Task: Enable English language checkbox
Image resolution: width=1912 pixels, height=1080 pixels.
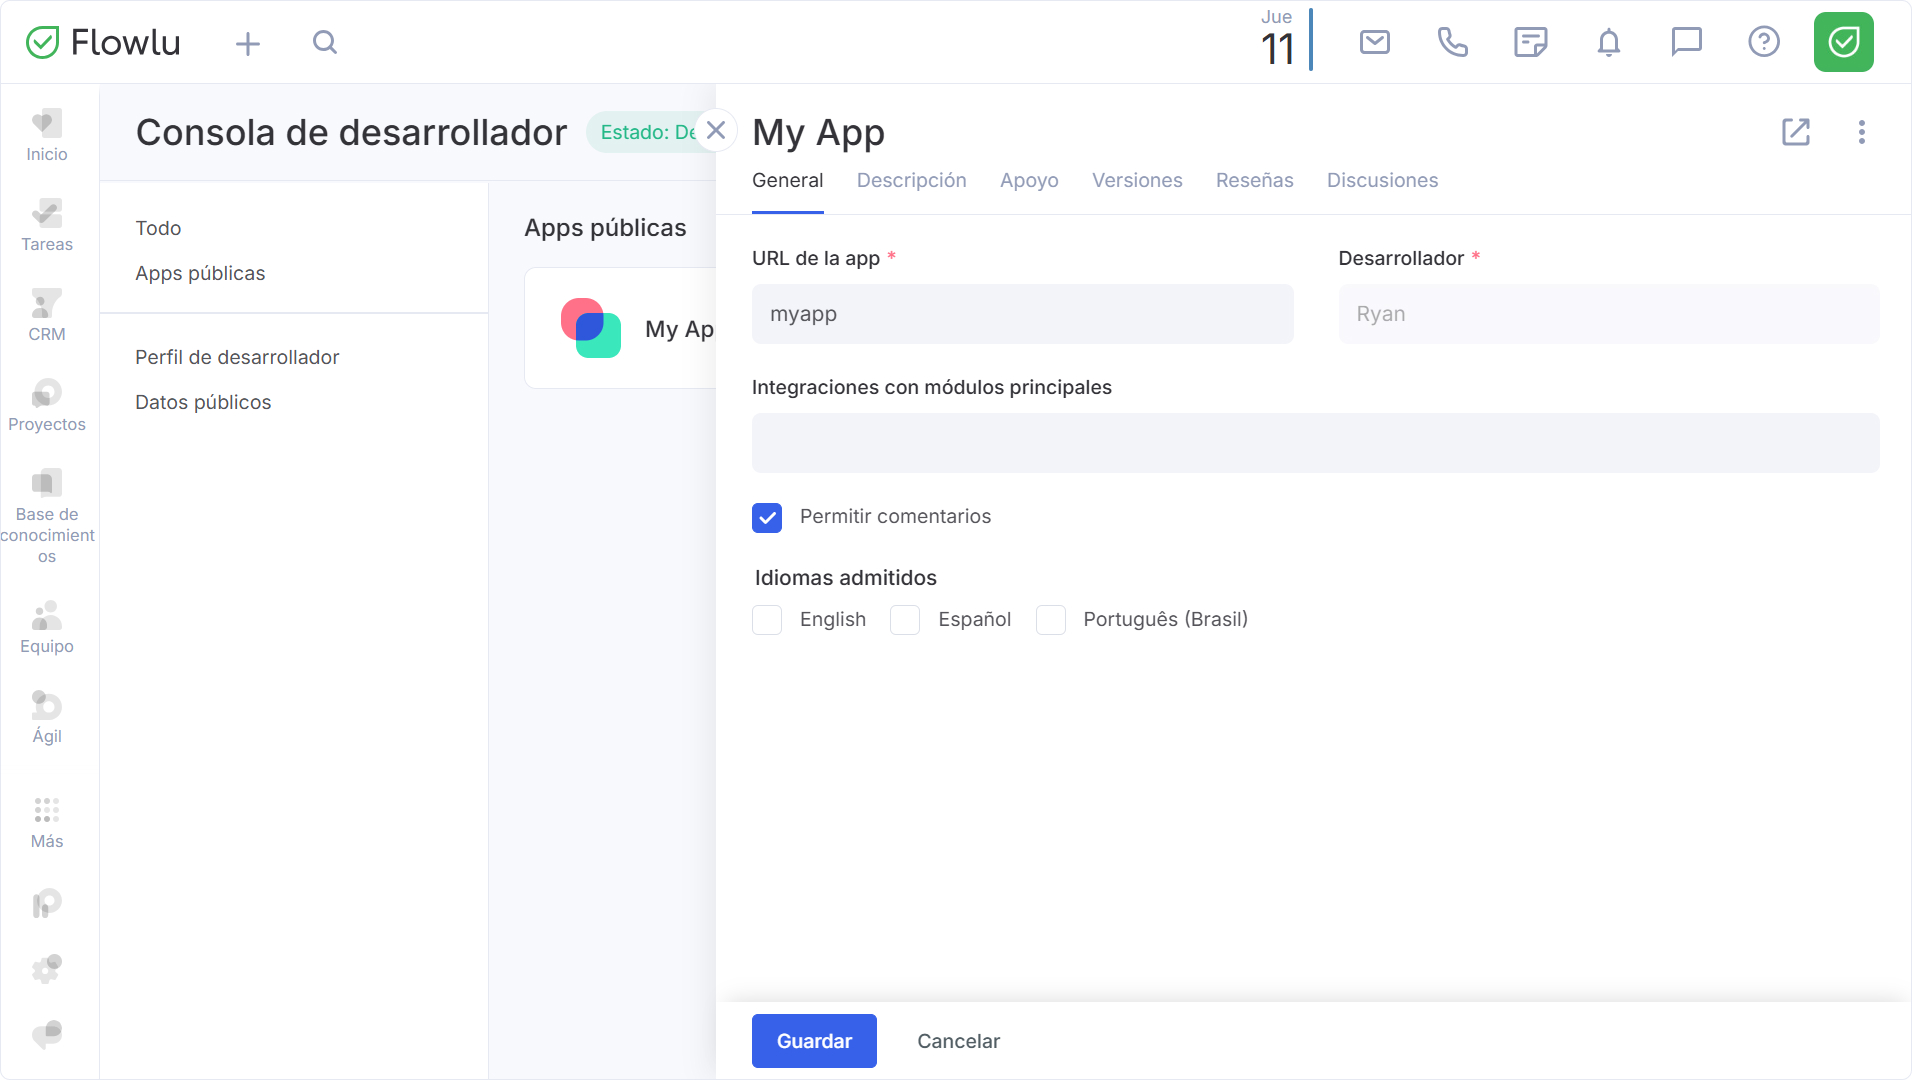Action: [x=767, y=620]
